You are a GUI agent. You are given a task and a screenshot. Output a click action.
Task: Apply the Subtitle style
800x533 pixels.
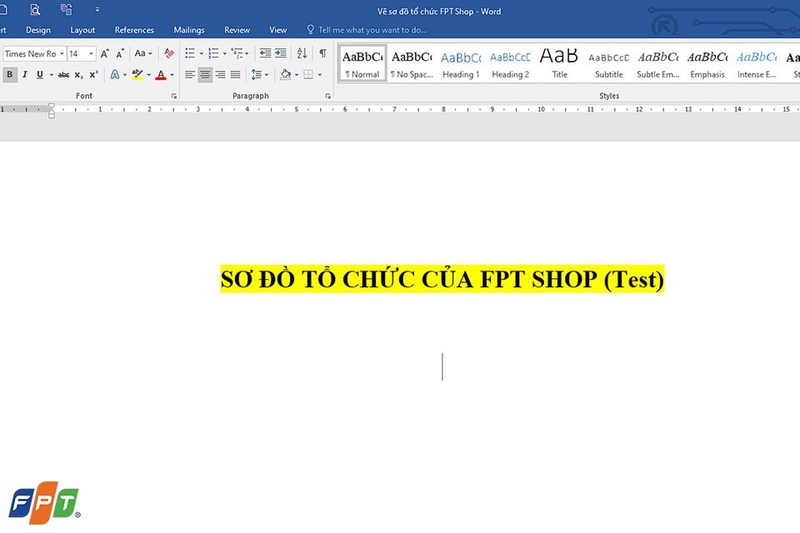(x=609, y=64)
